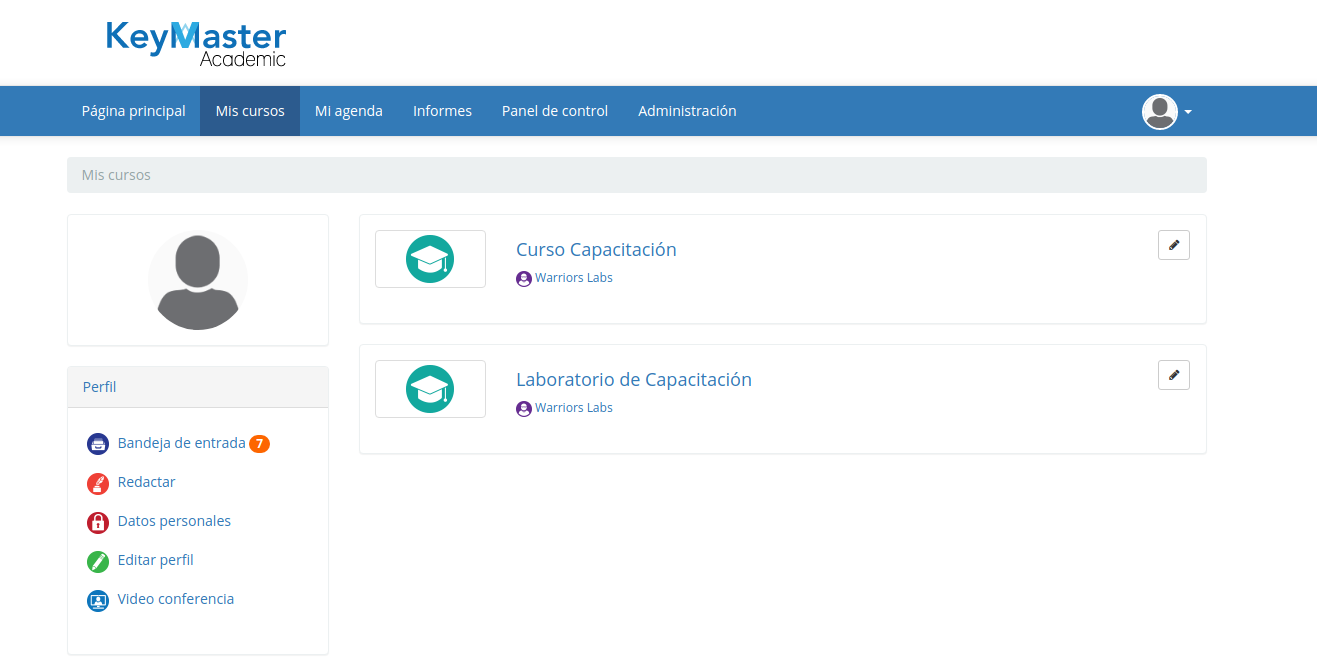Go to Página principal in navigation bar
Viewport: 1317px width, 668px height.
click(x=133, y=111)
